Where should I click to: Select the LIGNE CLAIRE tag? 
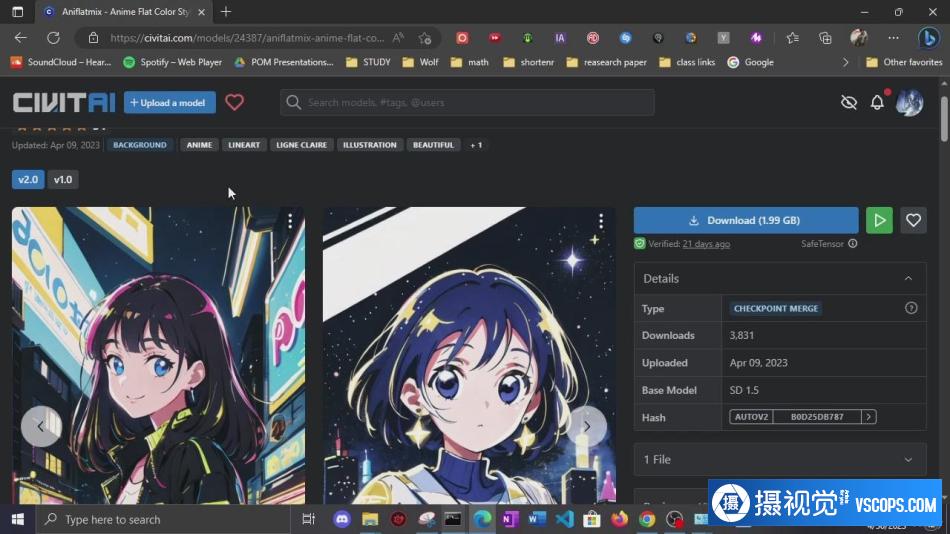tap(302, 145)
